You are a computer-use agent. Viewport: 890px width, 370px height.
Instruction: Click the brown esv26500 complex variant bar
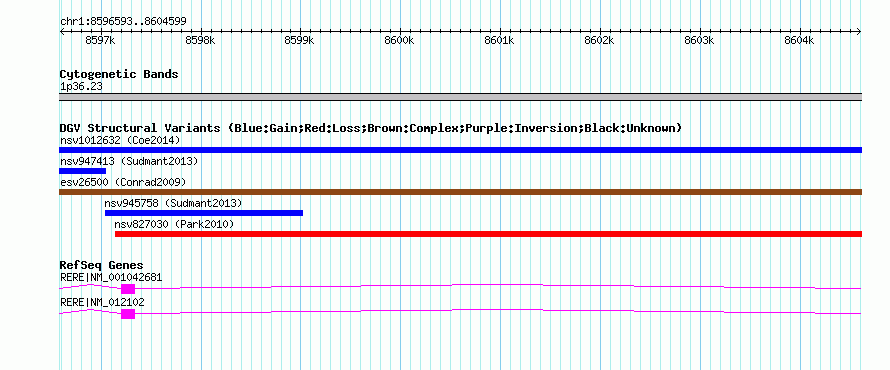click(460, 192)
